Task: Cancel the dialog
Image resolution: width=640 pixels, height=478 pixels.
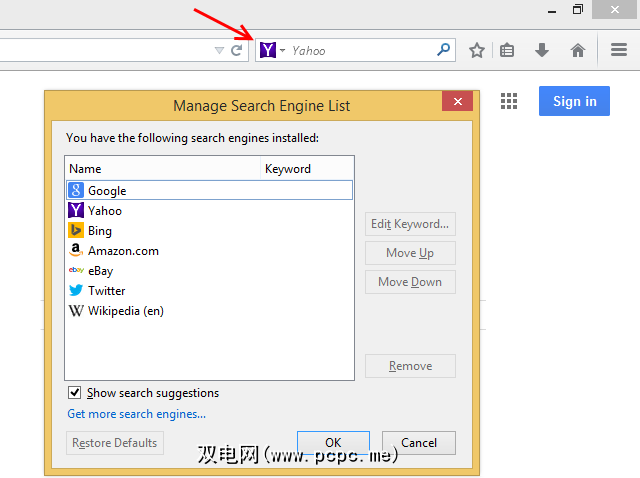Action: [x=419, y=442]
